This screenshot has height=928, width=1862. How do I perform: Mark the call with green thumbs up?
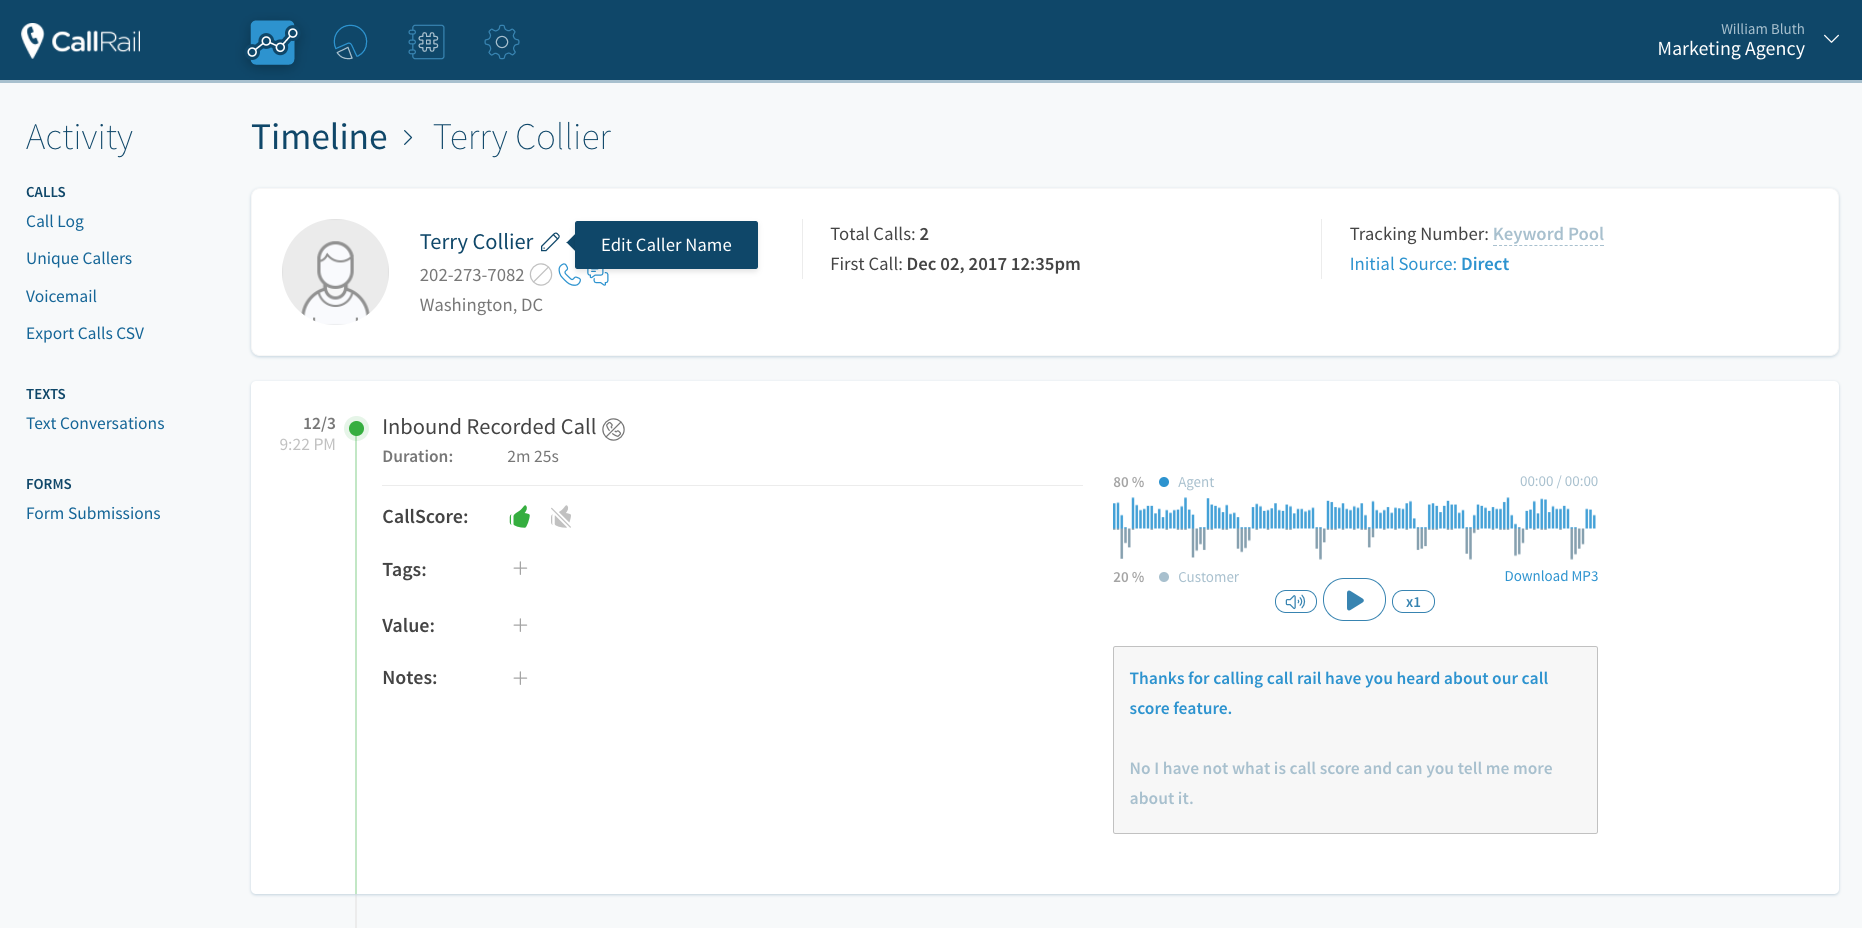(520, 517)
